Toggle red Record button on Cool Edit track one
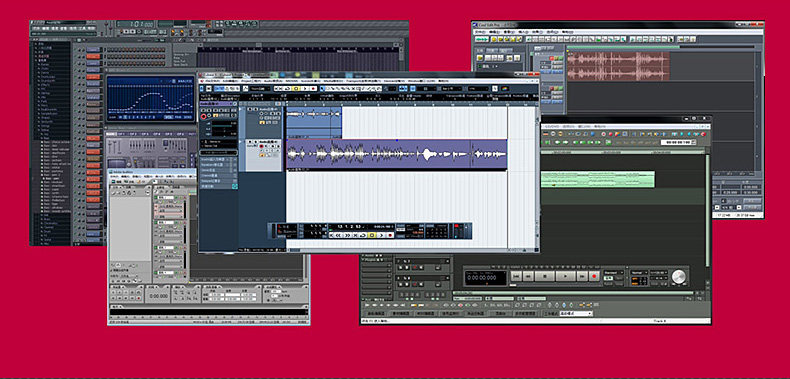Viewport: 790px width, 379px height. (x=552, y=58)
